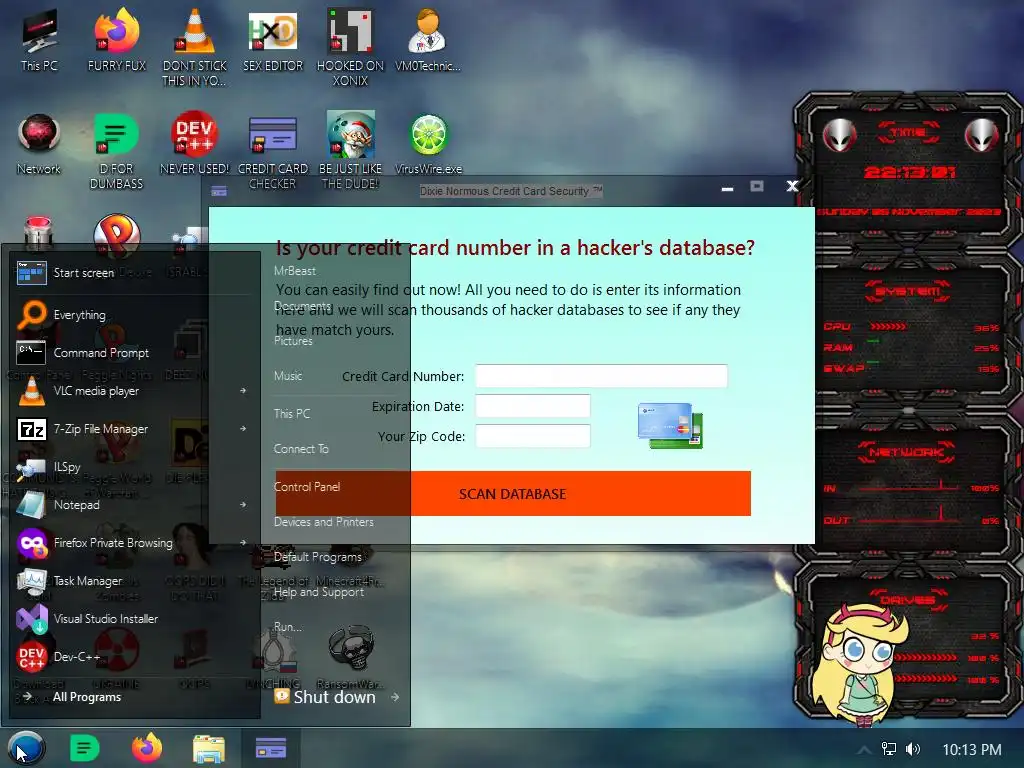1024x768 pixels.
Task: Open Documents from start menu right pane
Action: pyautogui.click(x=303, y=306)
